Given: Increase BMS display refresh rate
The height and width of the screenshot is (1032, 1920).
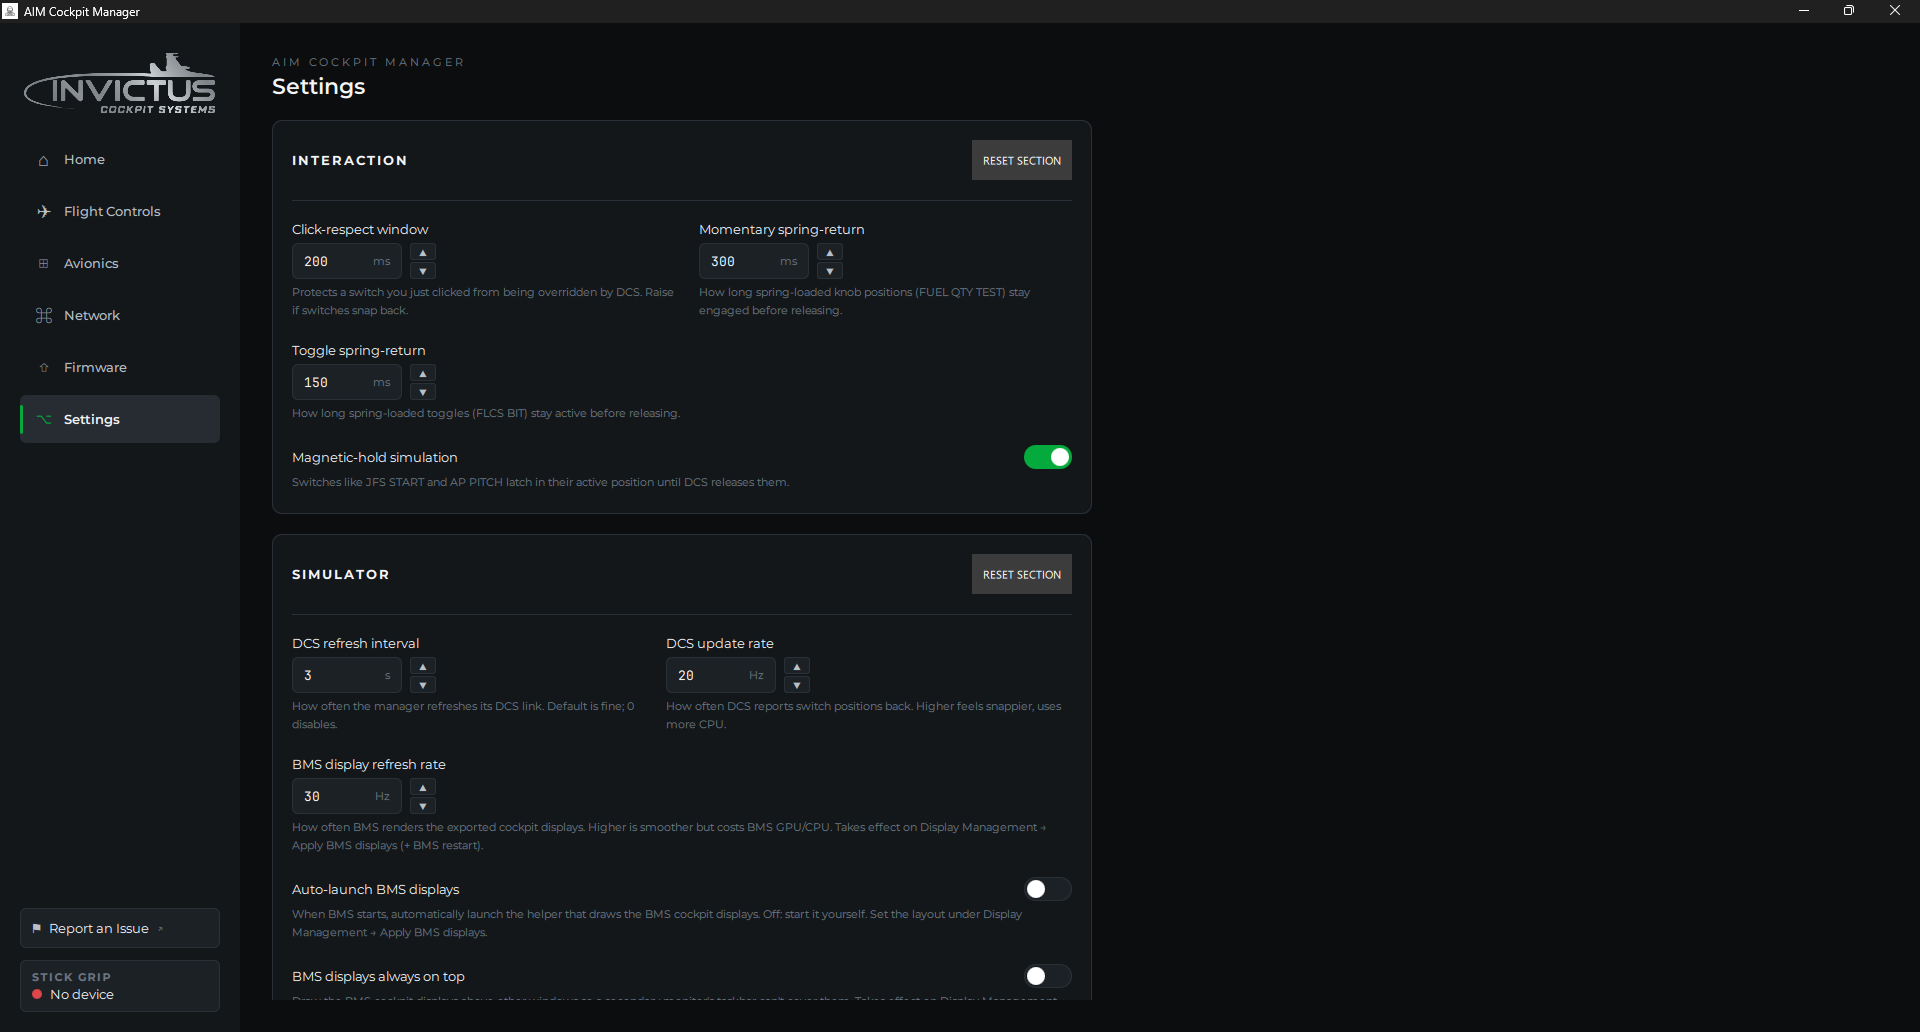Looking at the screenshot, I should pyautogui.click(x=423, y=787).
